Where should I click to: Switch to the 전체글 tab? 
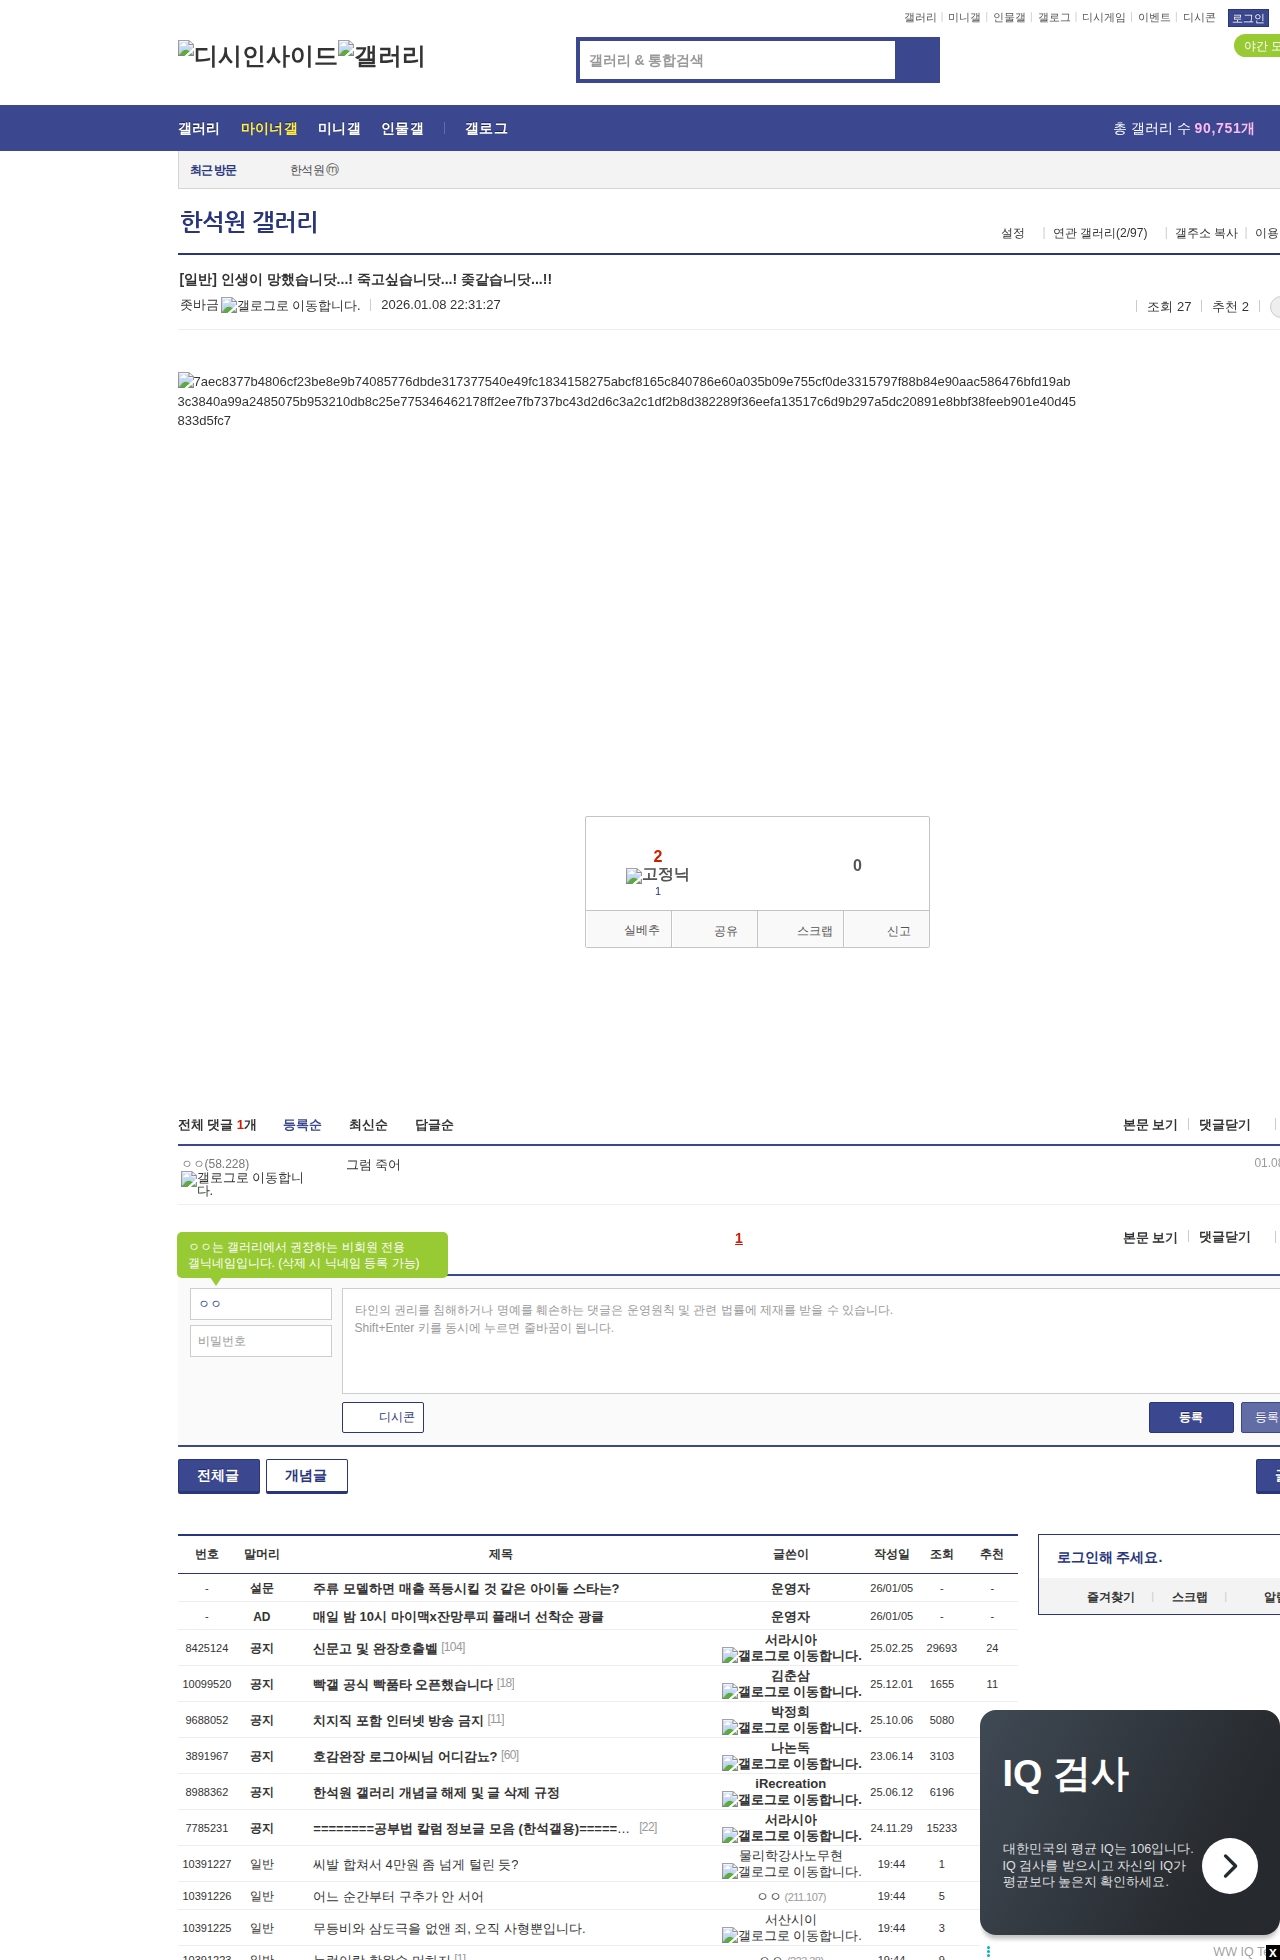pos(218,1476)
